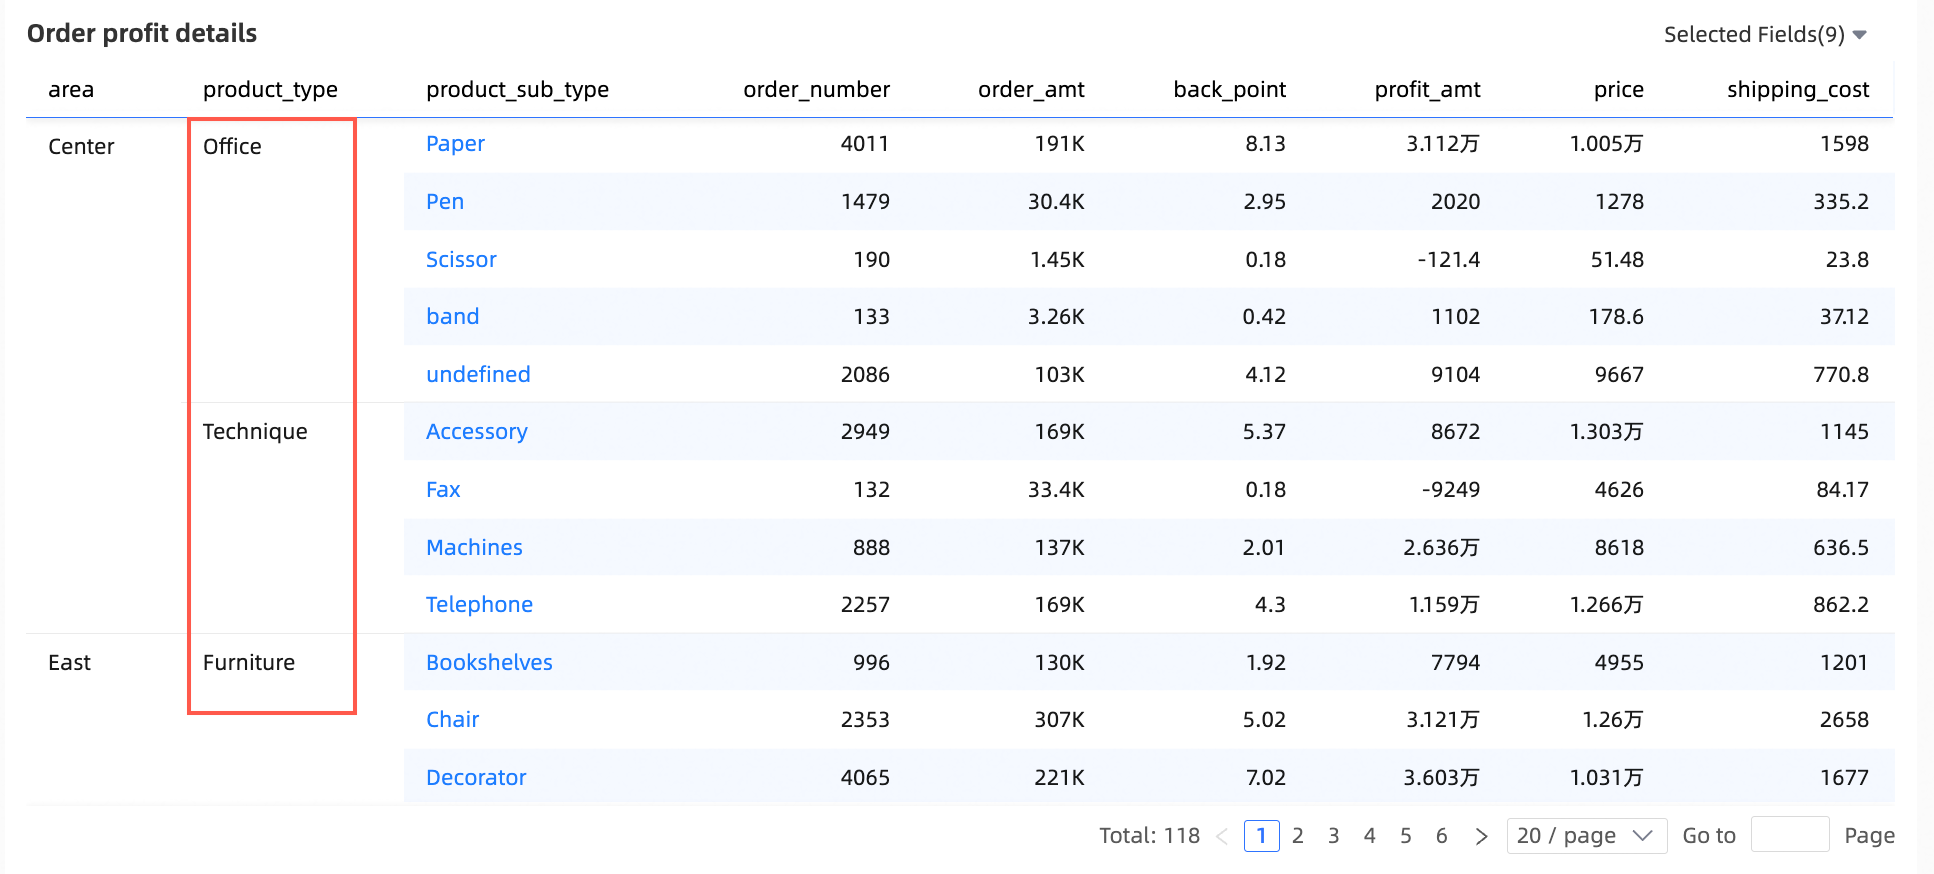Click the Total: 118 count label
The image size is (1934, 874).
coord(1149,835)
